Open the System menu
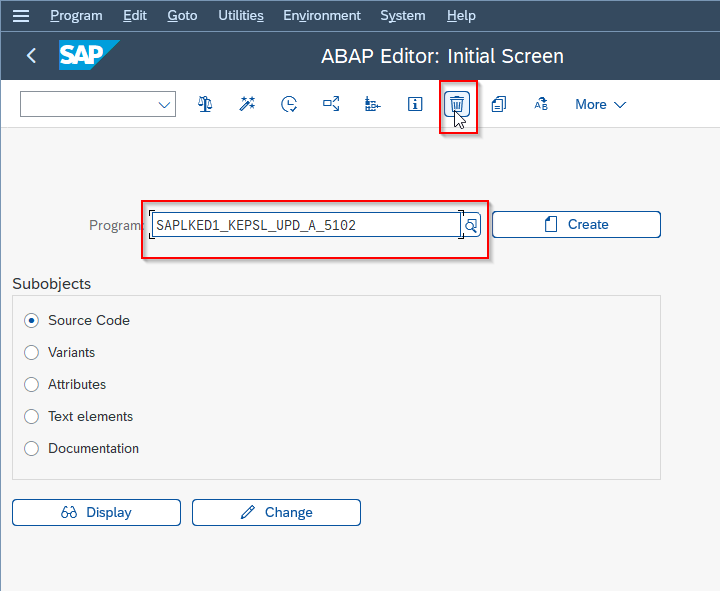 [403, 16]
